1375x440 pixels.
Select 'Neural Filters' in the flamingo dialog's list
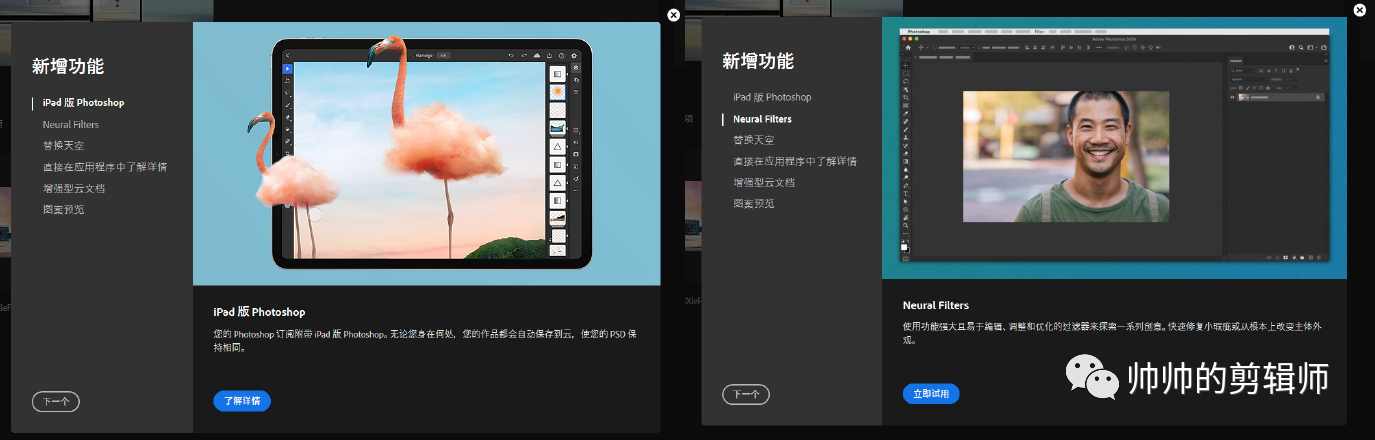coord(70,125)
